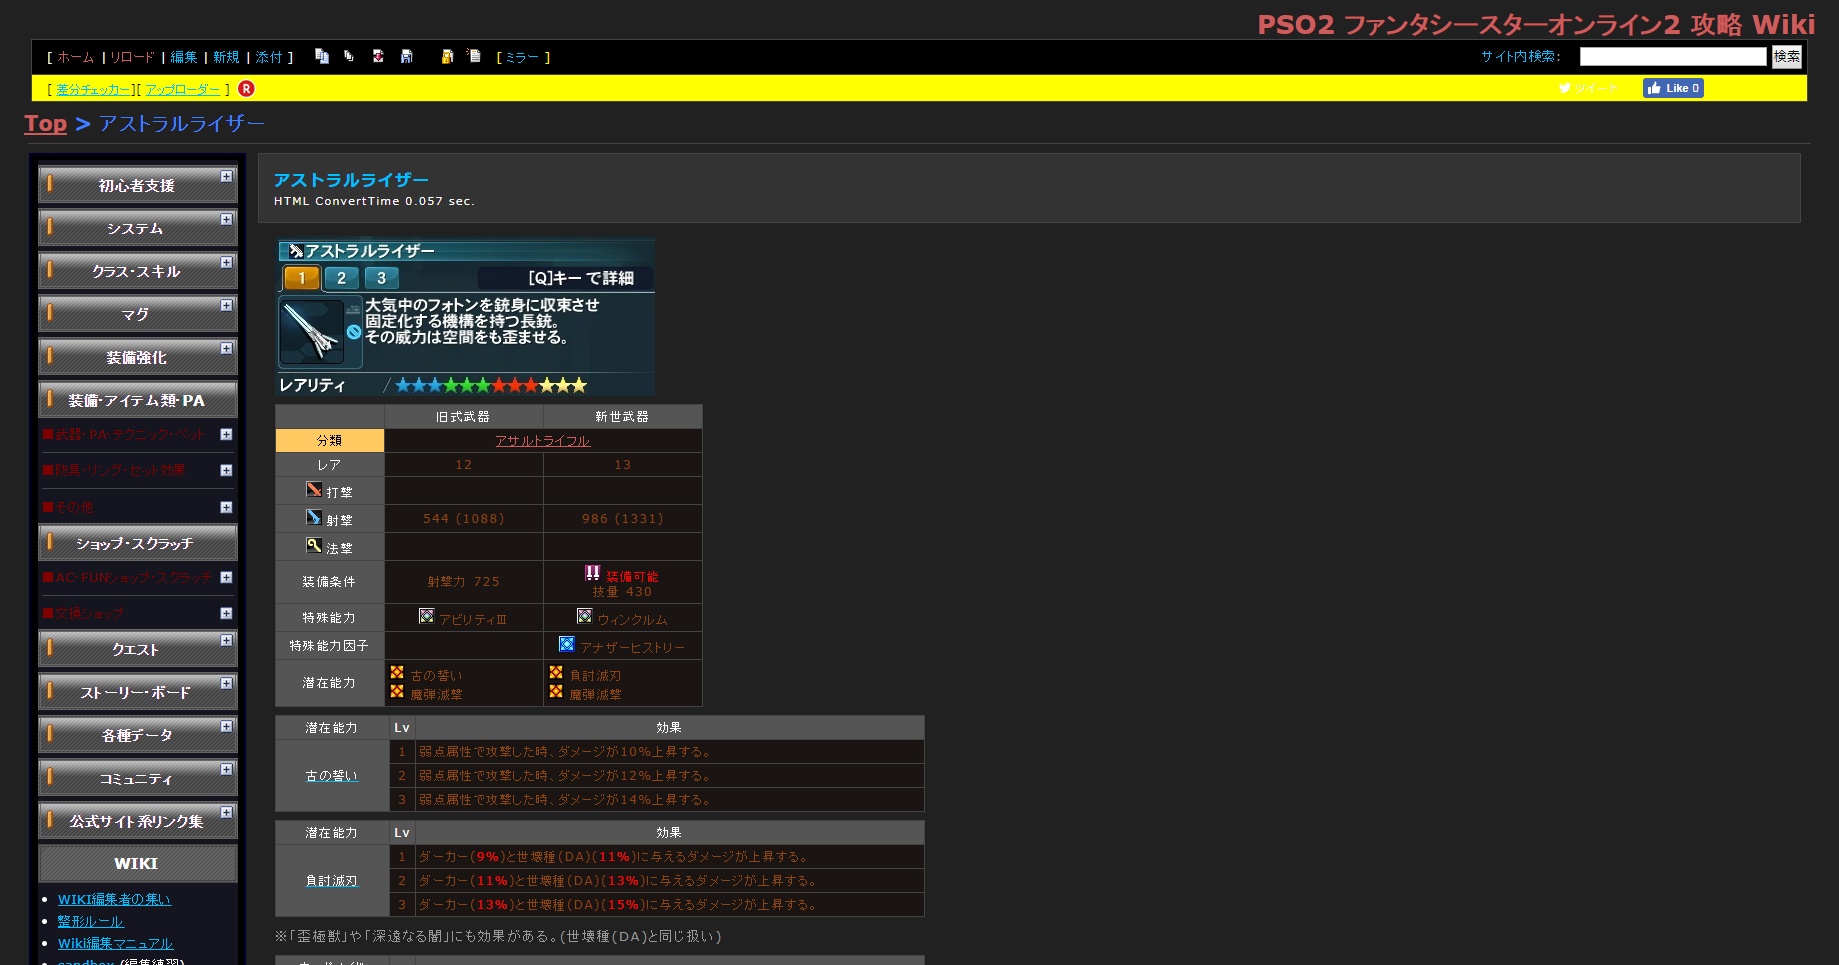This screenshot has width=1839, height=965.
Task: Click the page list document icon in toolbar
Action: pos(475,56)
